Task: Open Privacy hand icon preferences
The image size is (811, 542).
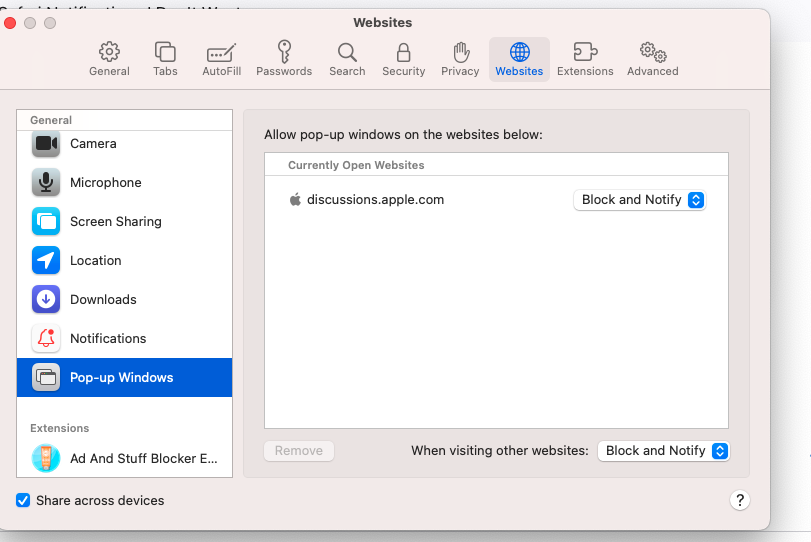Action: coord(460,59)
